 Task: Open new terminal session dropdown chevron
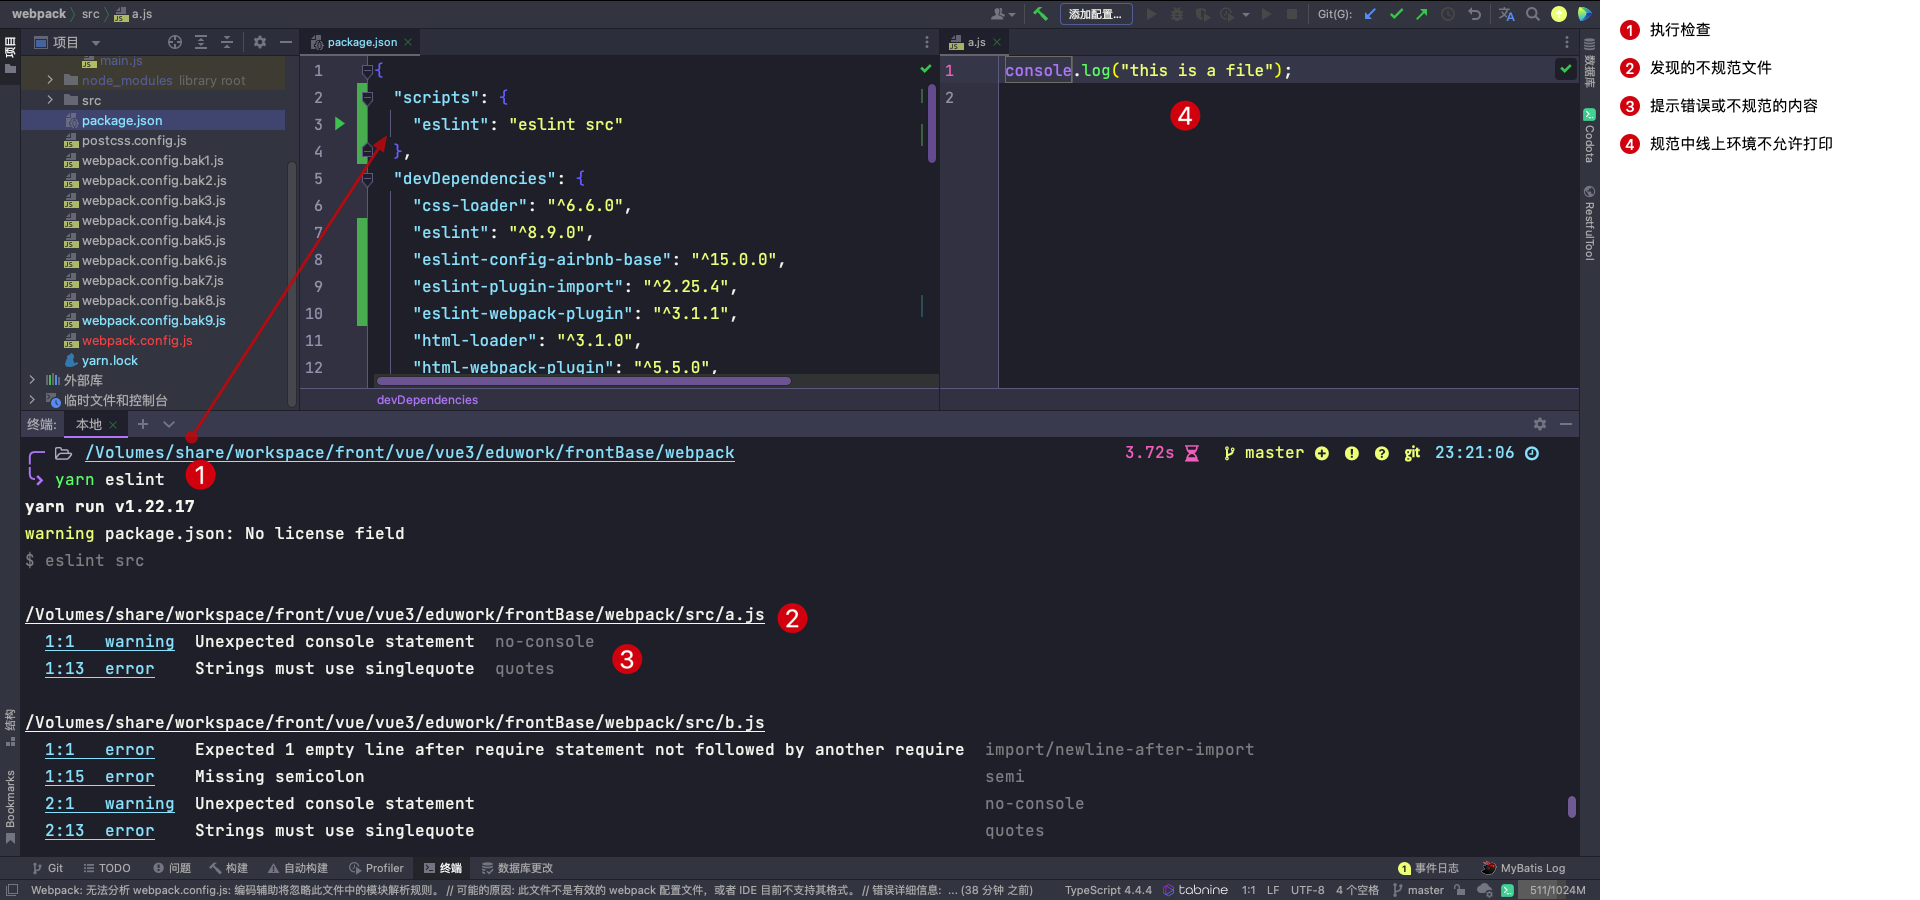coord(169,425)
